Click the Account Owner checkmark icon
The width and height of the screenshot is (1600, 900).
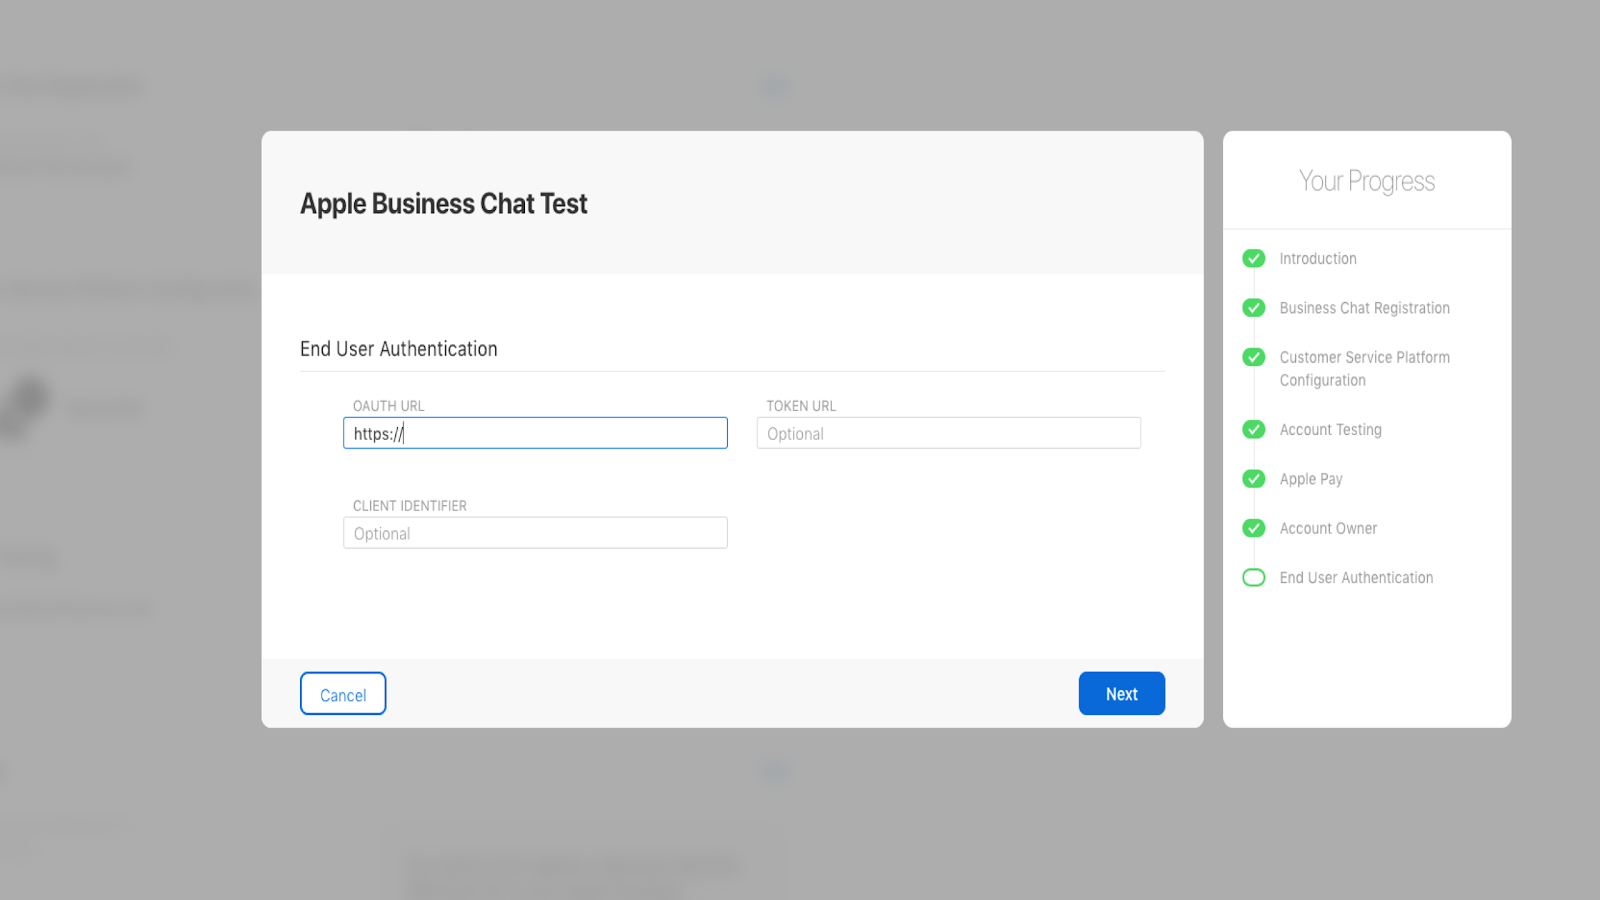1254,528
